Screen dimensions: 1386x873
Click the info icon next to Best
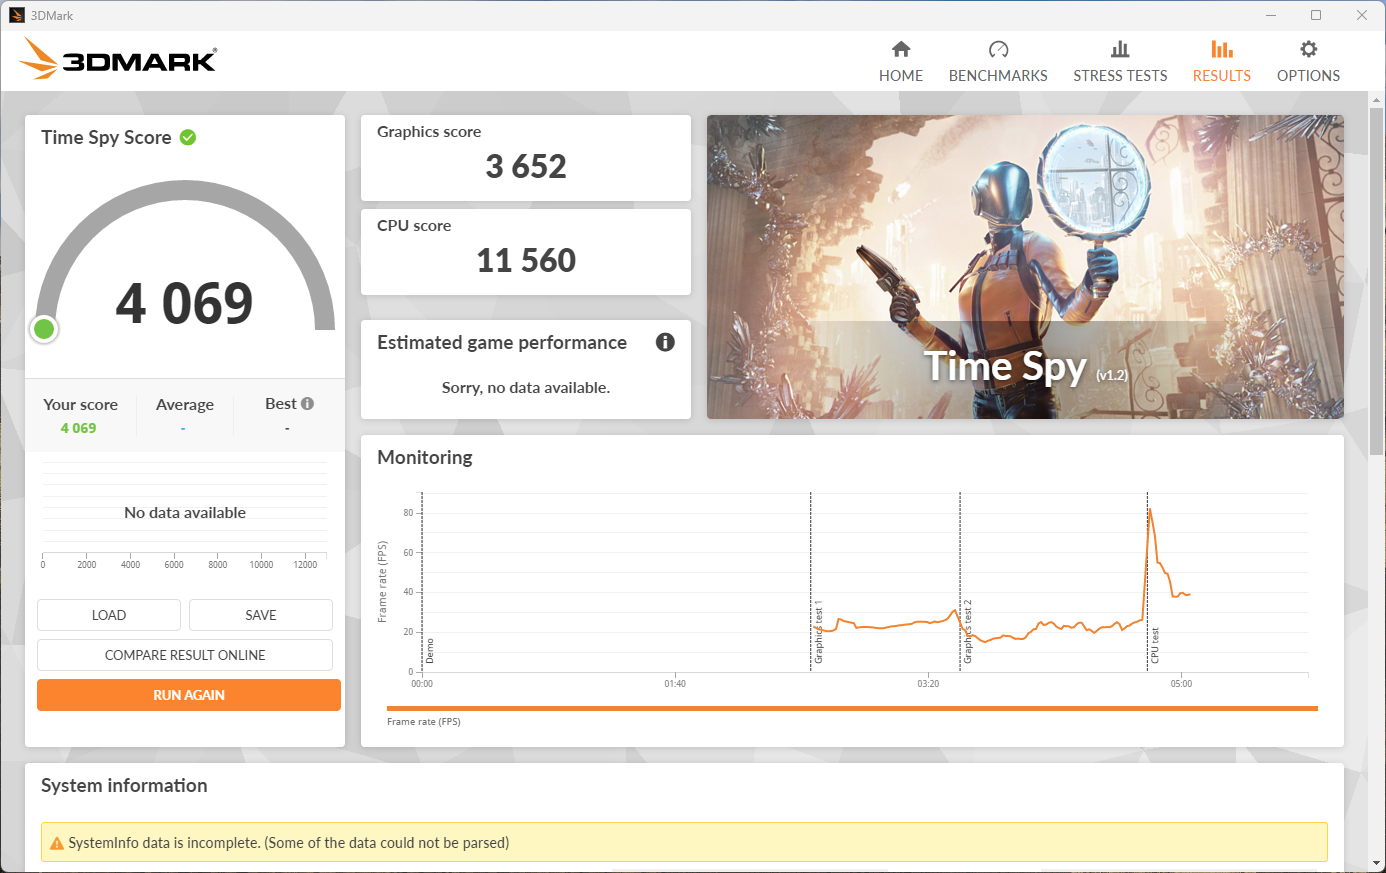(308, 404)
